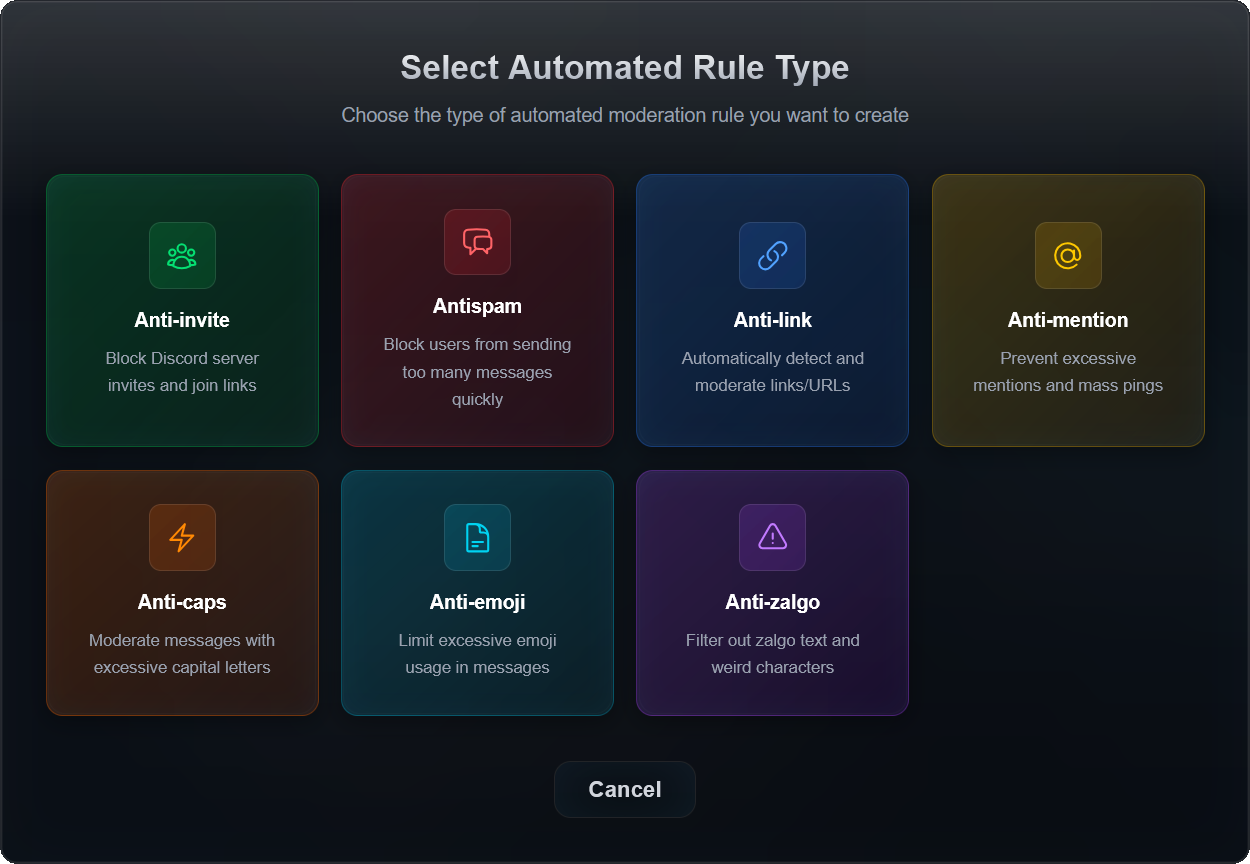Screen dimensions: 1250x864
Task: Click 'Moderate messages with excessive capital letters' text
Action: pos(182,654)
